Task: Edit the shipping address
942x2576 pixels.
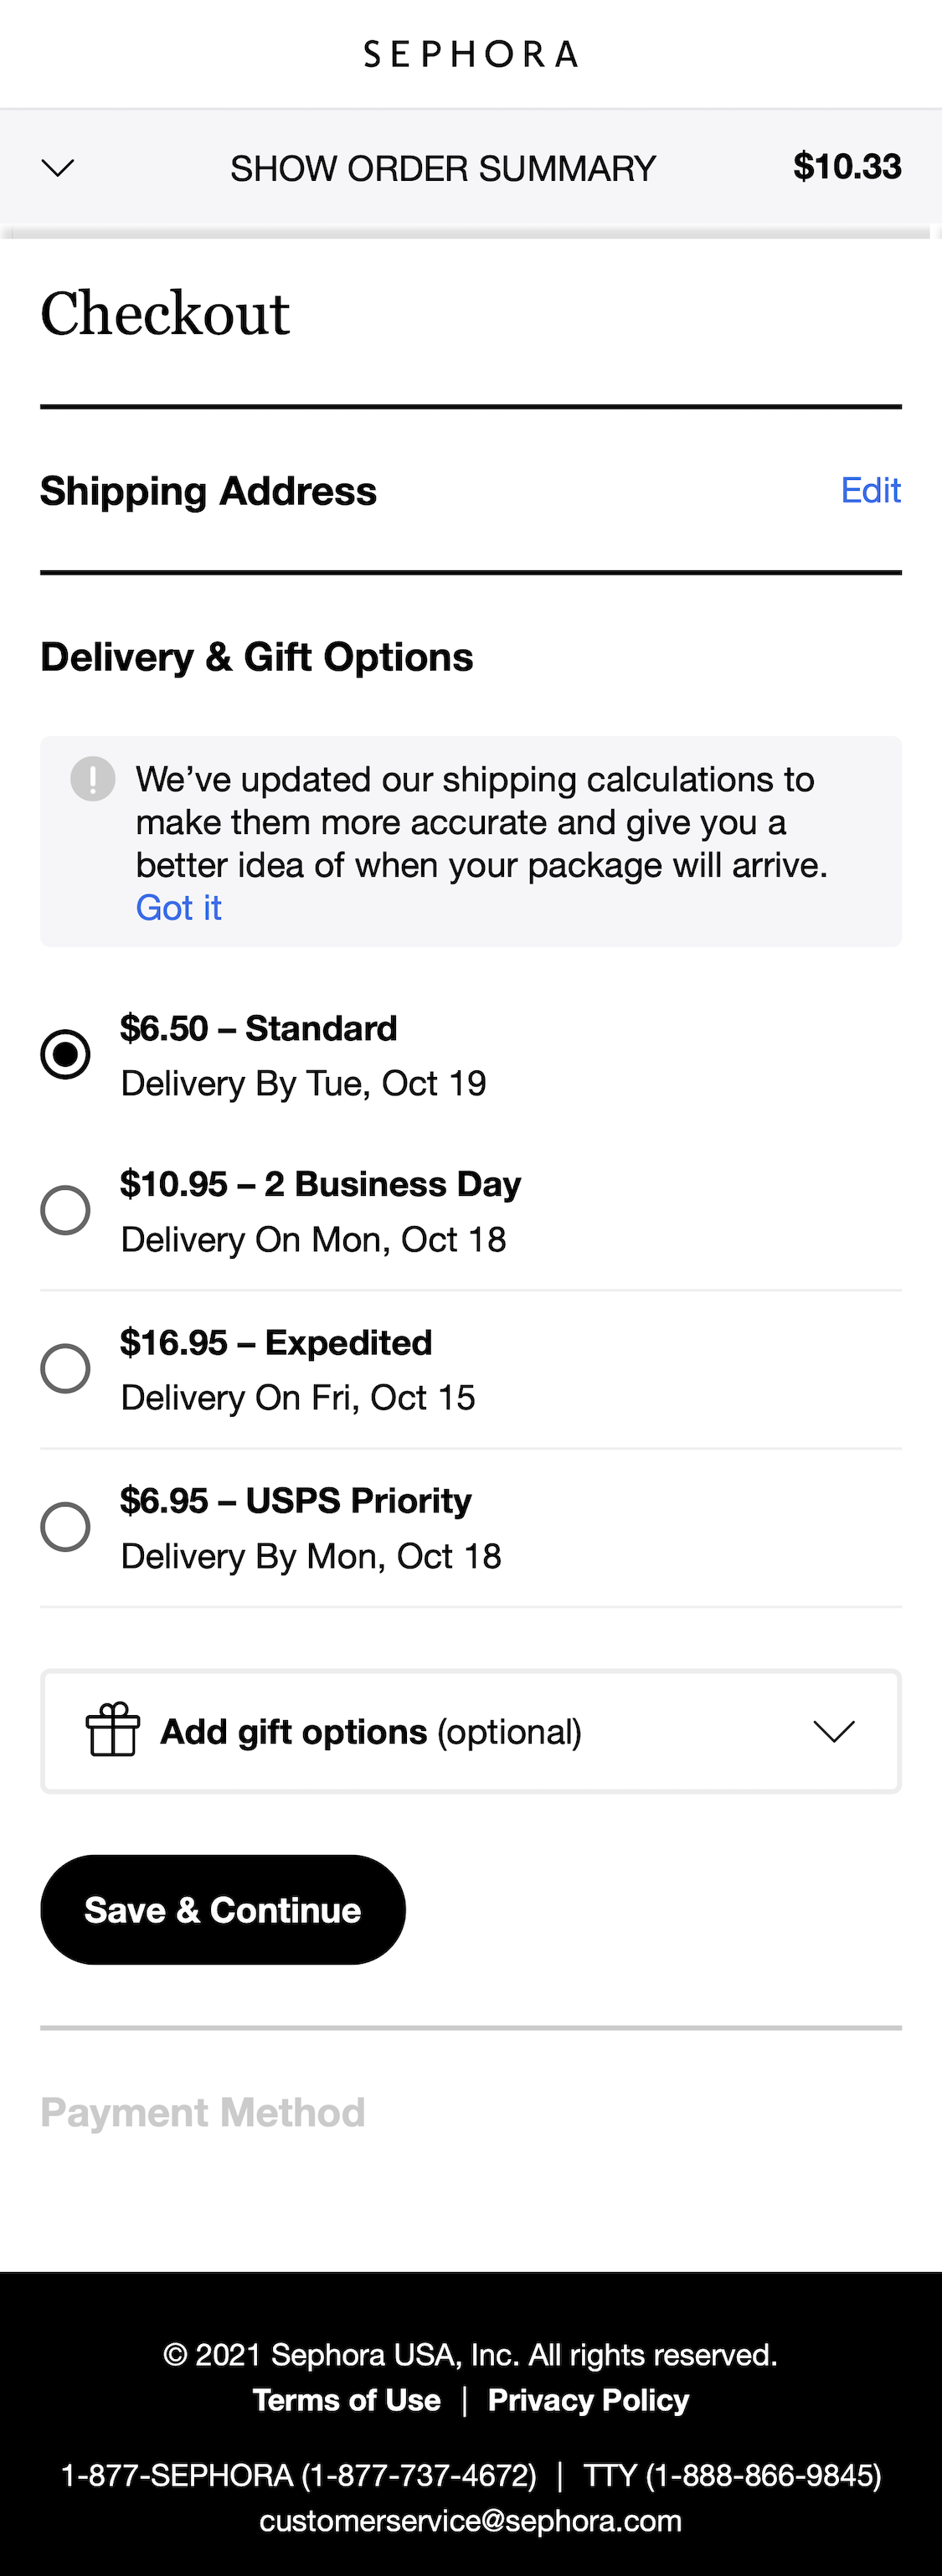Action: 870,491
